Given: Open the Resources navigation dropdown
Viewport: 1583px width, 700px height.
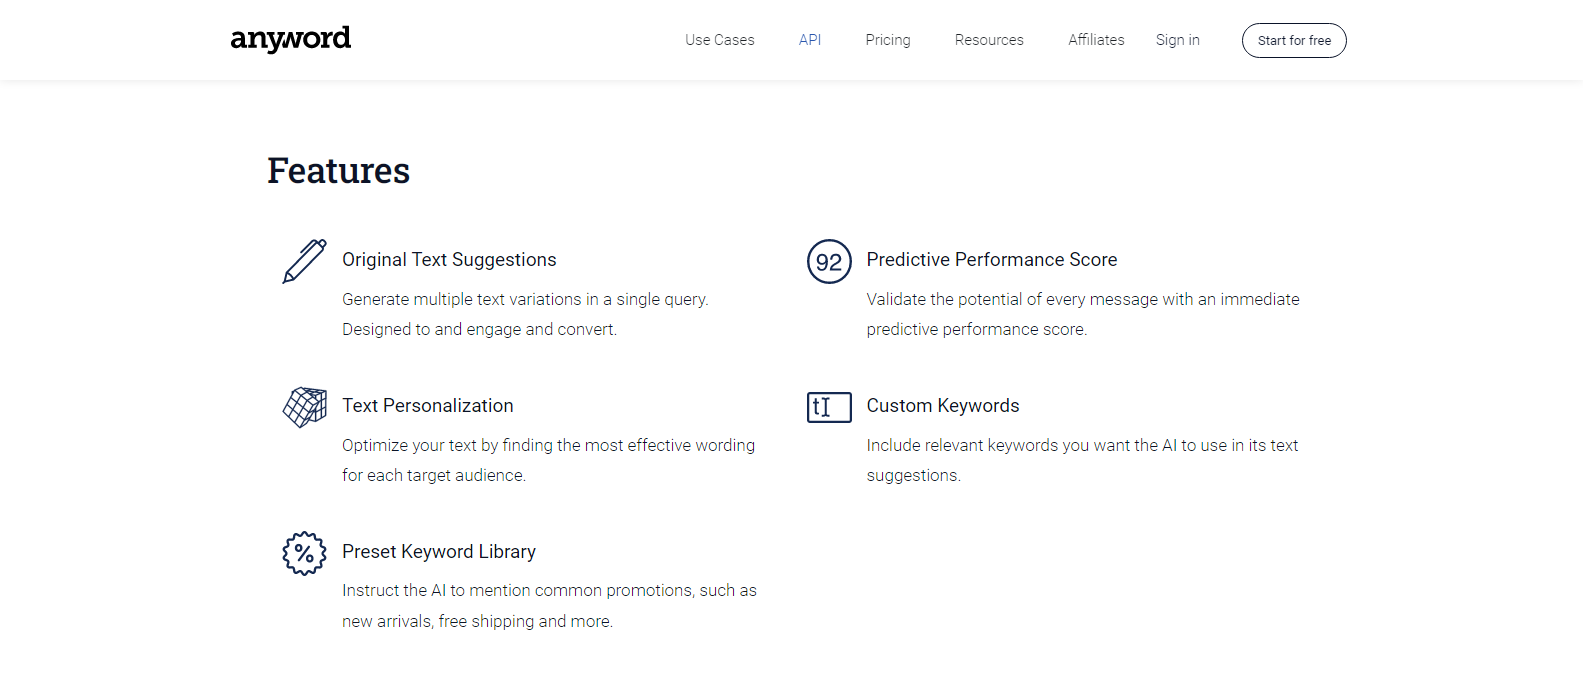Looking at the screenshot, I should tap(989, 40).
